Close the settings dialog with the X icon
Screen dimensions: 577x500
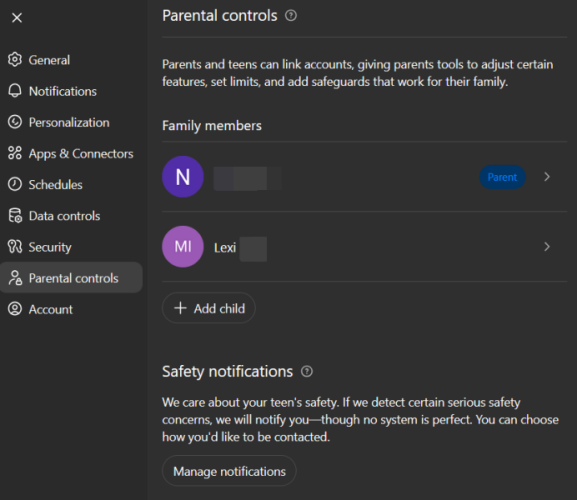coord(17,17)
